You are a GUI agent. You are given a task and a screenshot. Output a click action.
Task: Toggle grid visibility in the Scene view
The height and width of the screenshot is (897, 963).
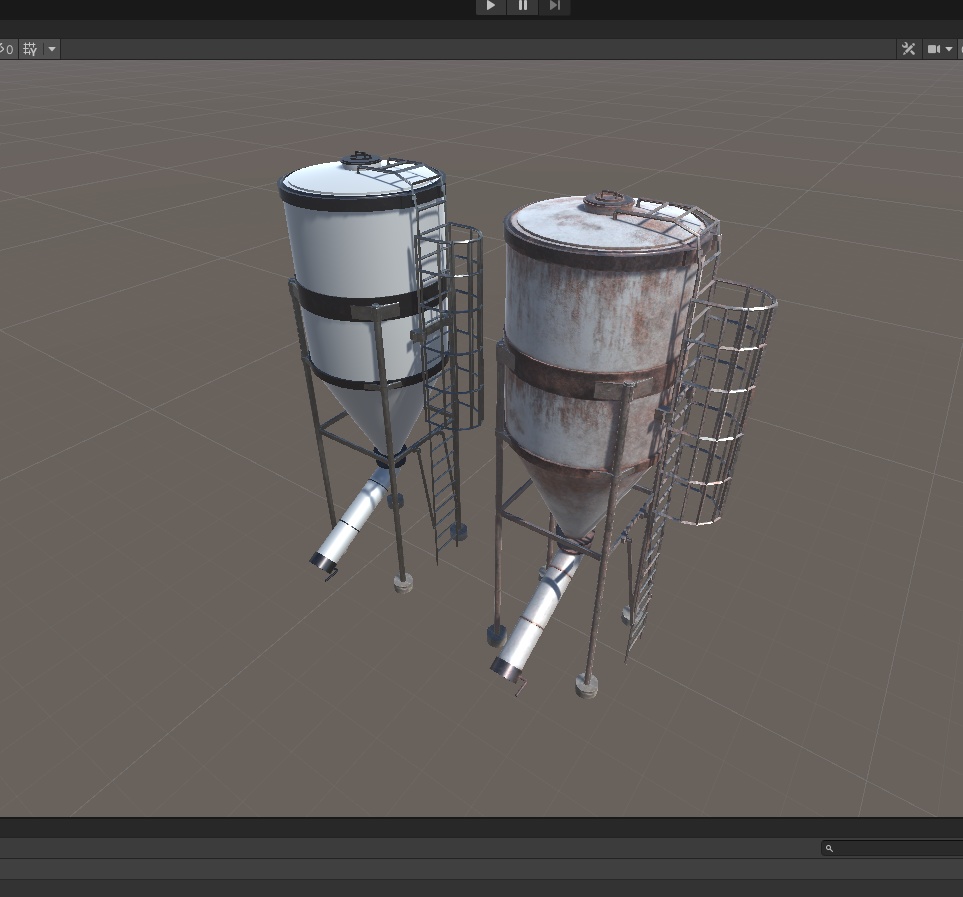(x=29, y=49)
